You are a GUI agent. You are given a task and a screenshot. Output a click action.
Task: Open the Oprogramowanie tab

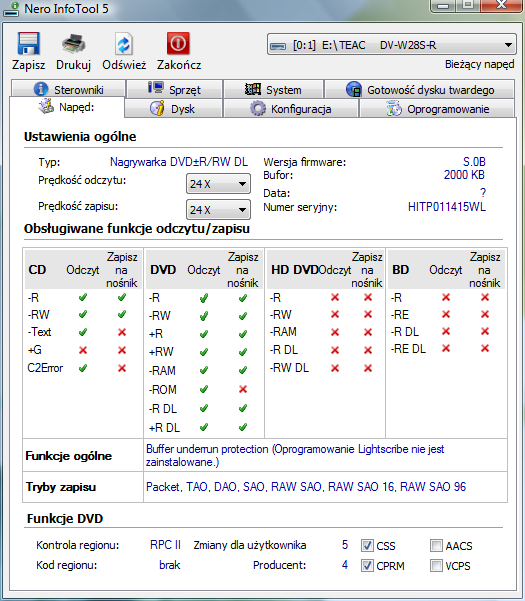tap(437, 109)
